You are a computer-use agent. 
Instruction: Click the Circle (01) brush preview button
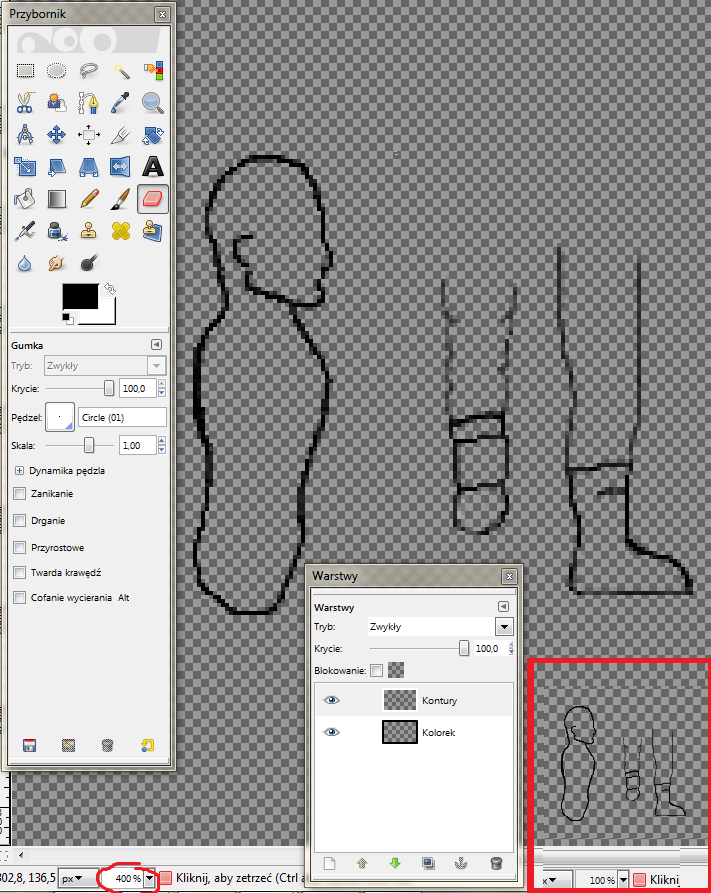click(61, 417)
